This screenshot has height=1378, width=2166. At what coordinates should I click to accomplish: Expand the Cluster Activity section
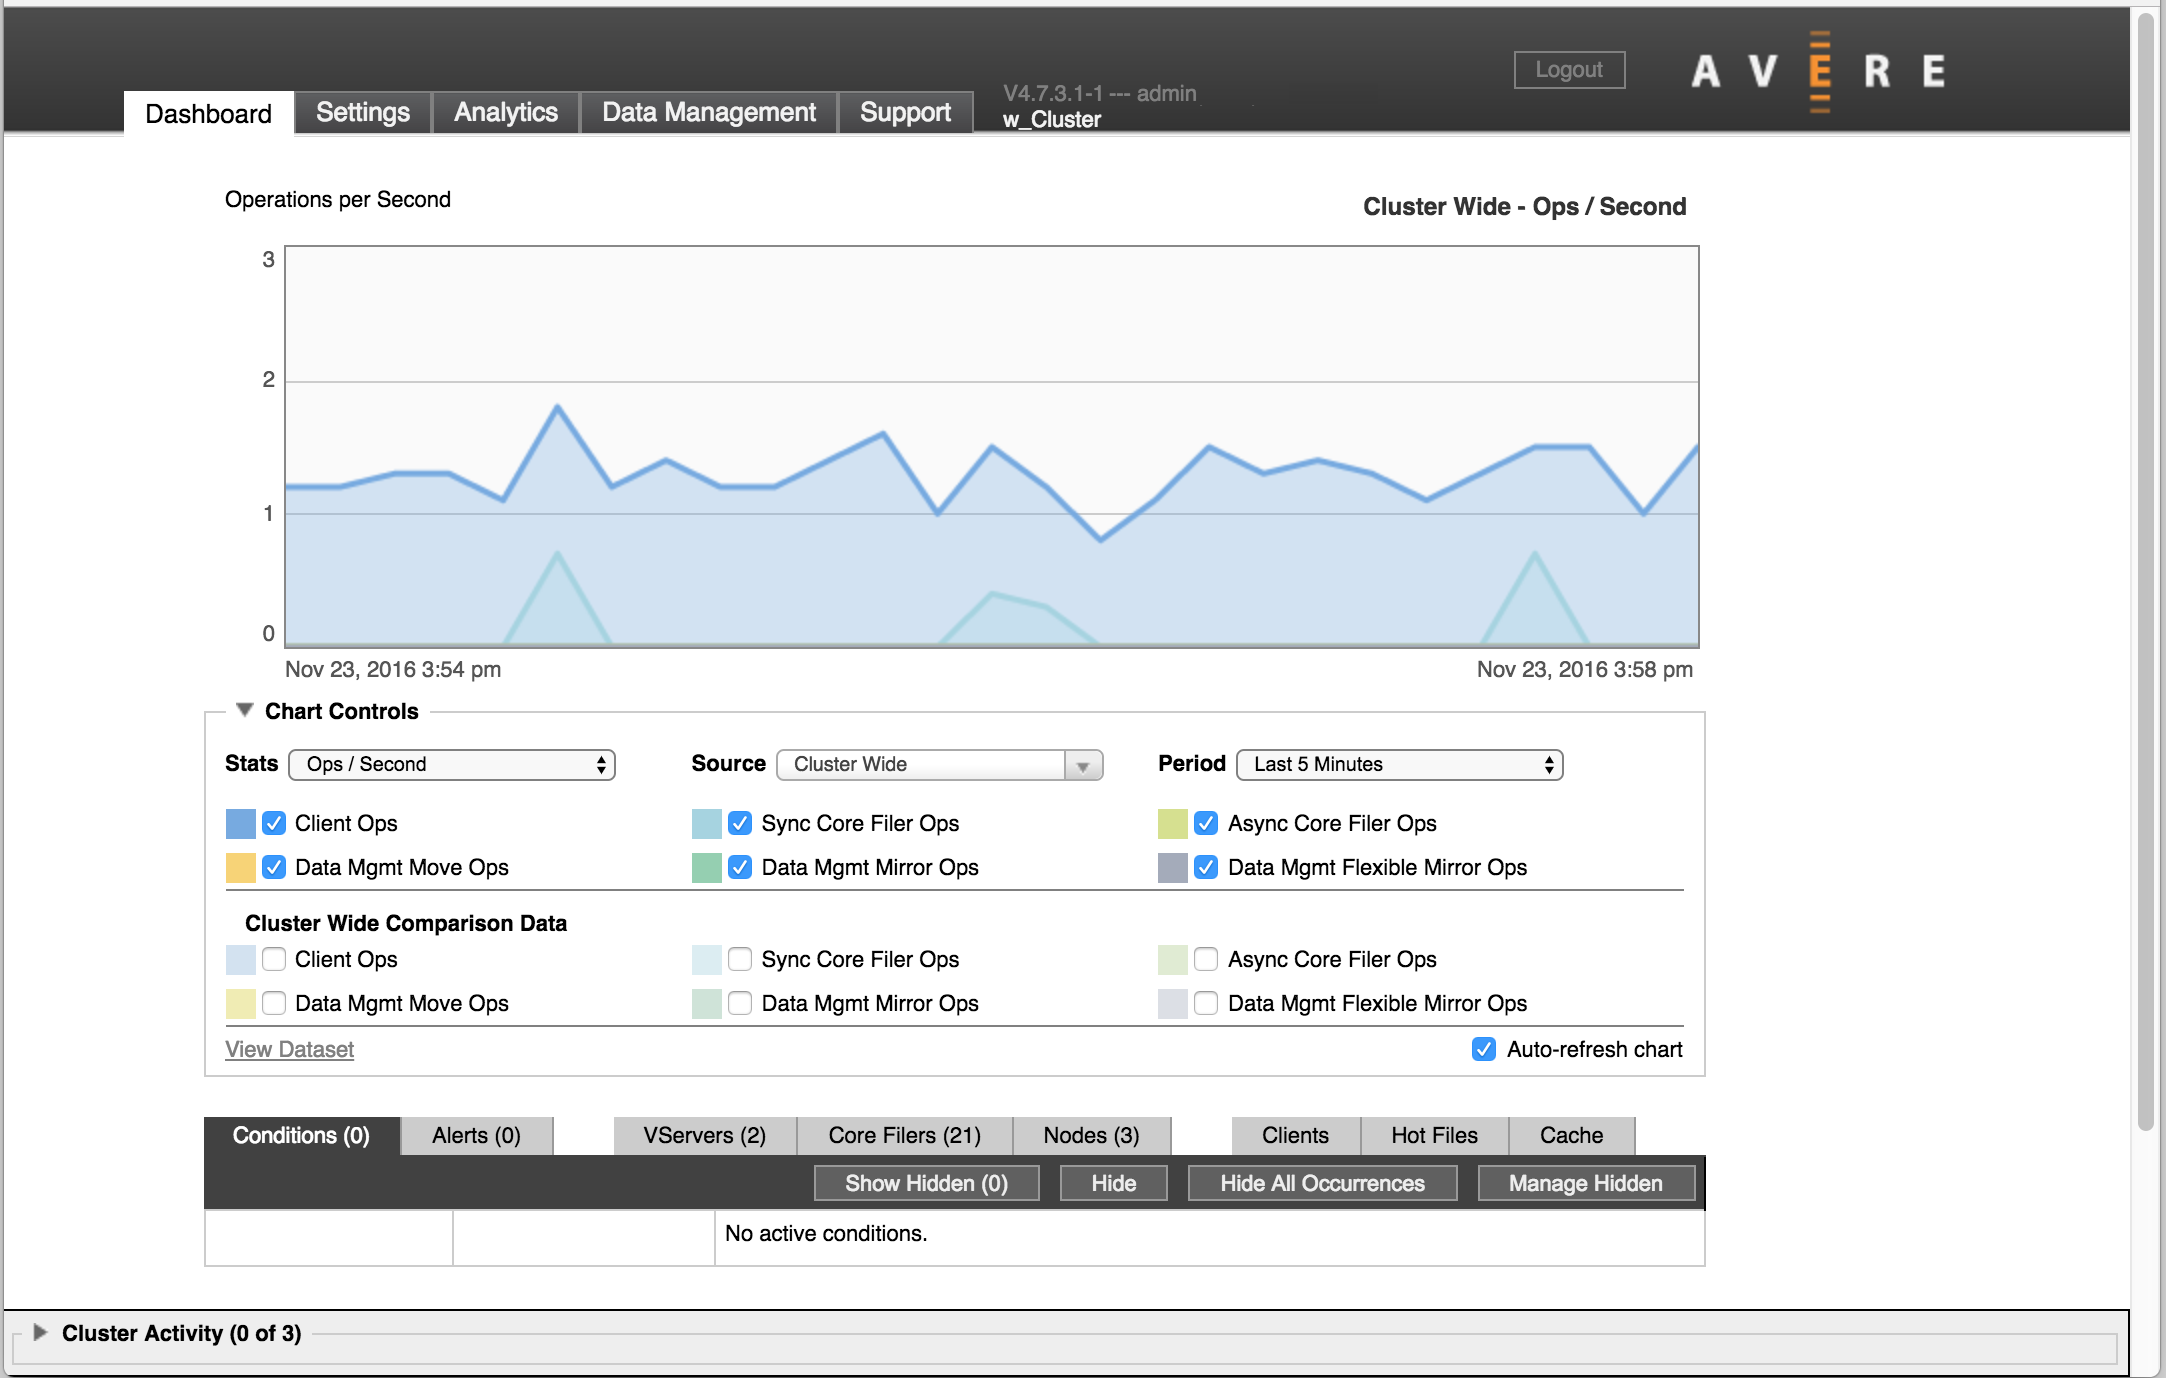click(40, 1332)
